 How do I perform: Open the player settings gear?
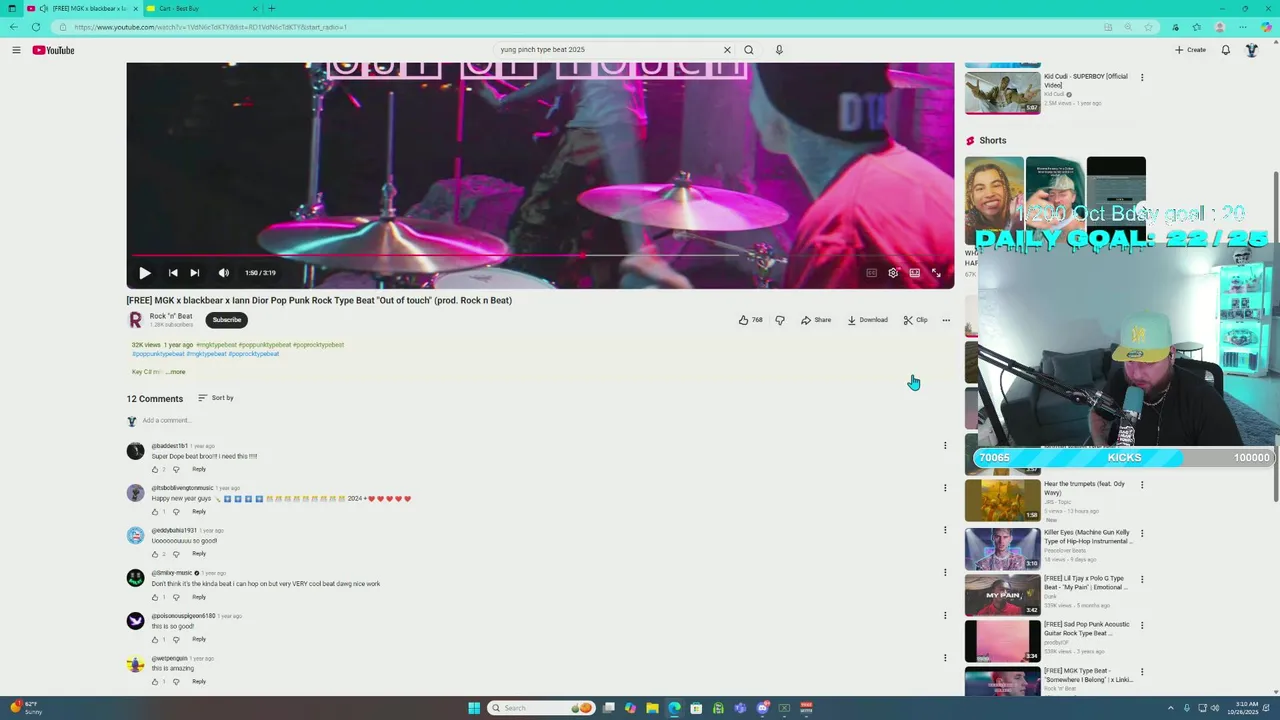(x=893, y=273)
